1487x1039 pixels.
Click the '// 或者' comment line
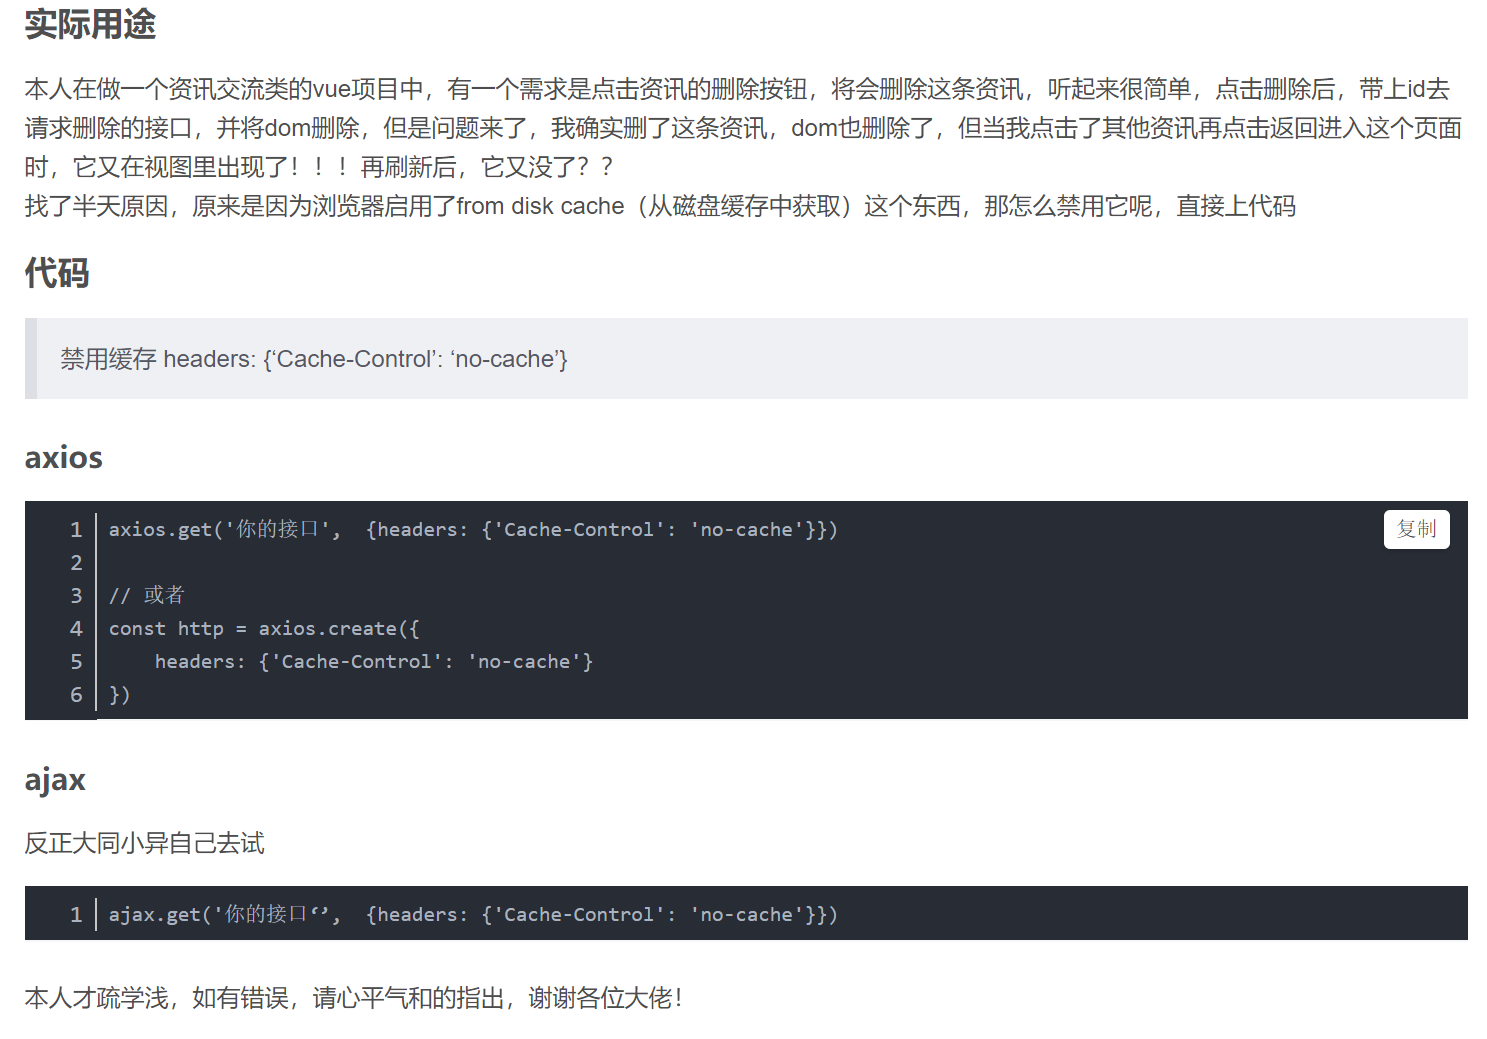[147, 595]
